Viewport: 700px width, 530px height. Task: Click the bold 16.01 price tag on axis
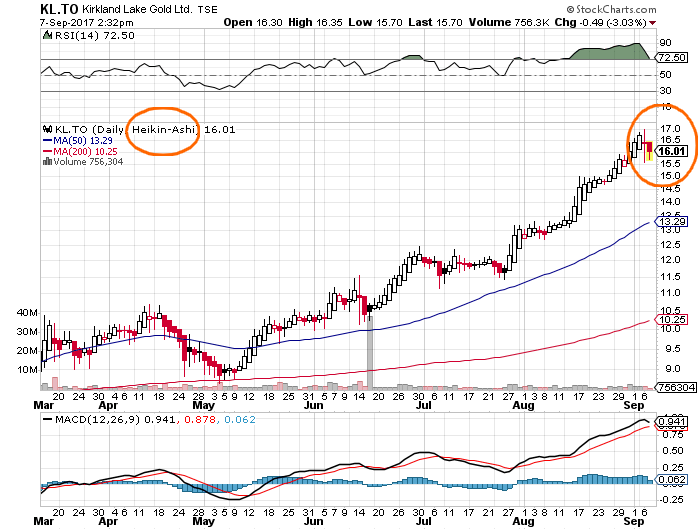coord(671,151)
